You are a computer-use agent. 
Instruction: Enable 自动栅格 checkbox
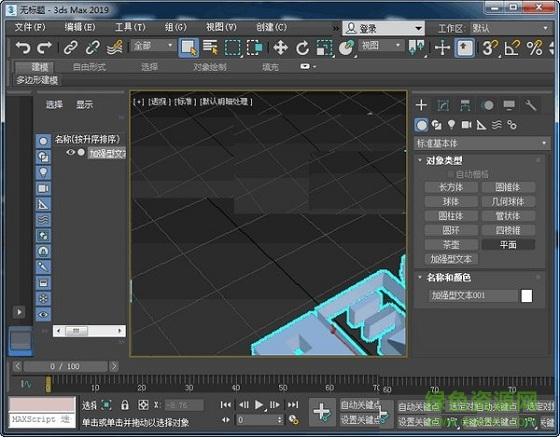pyautogui.click(x=451, y=174)
